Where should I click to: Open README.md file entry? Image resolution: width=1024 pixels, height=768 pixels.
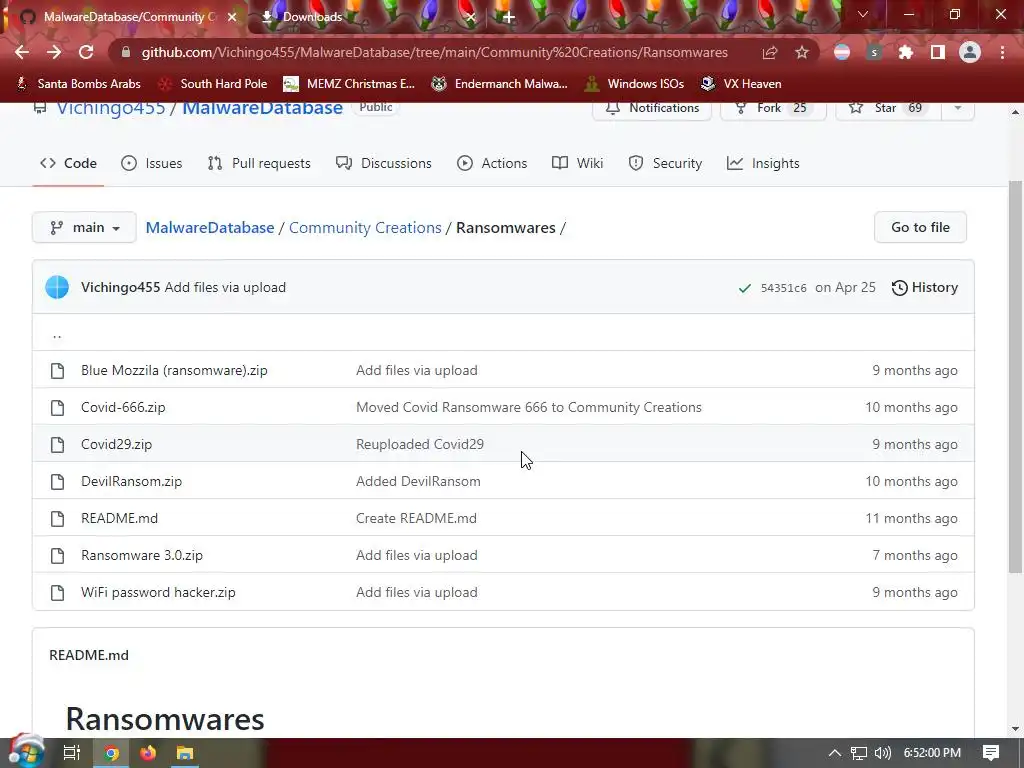(120, 519)
